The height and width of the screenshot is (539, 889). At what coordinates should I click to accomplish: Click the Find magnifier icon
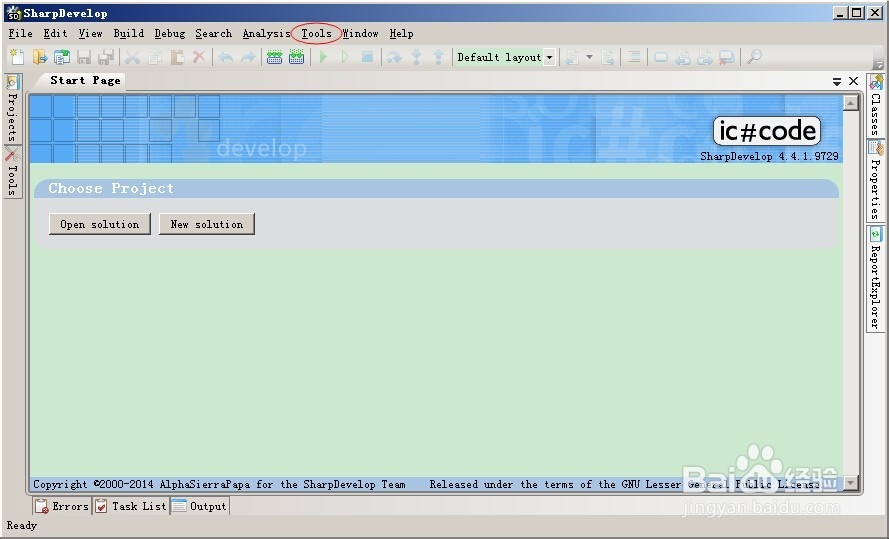754,57
